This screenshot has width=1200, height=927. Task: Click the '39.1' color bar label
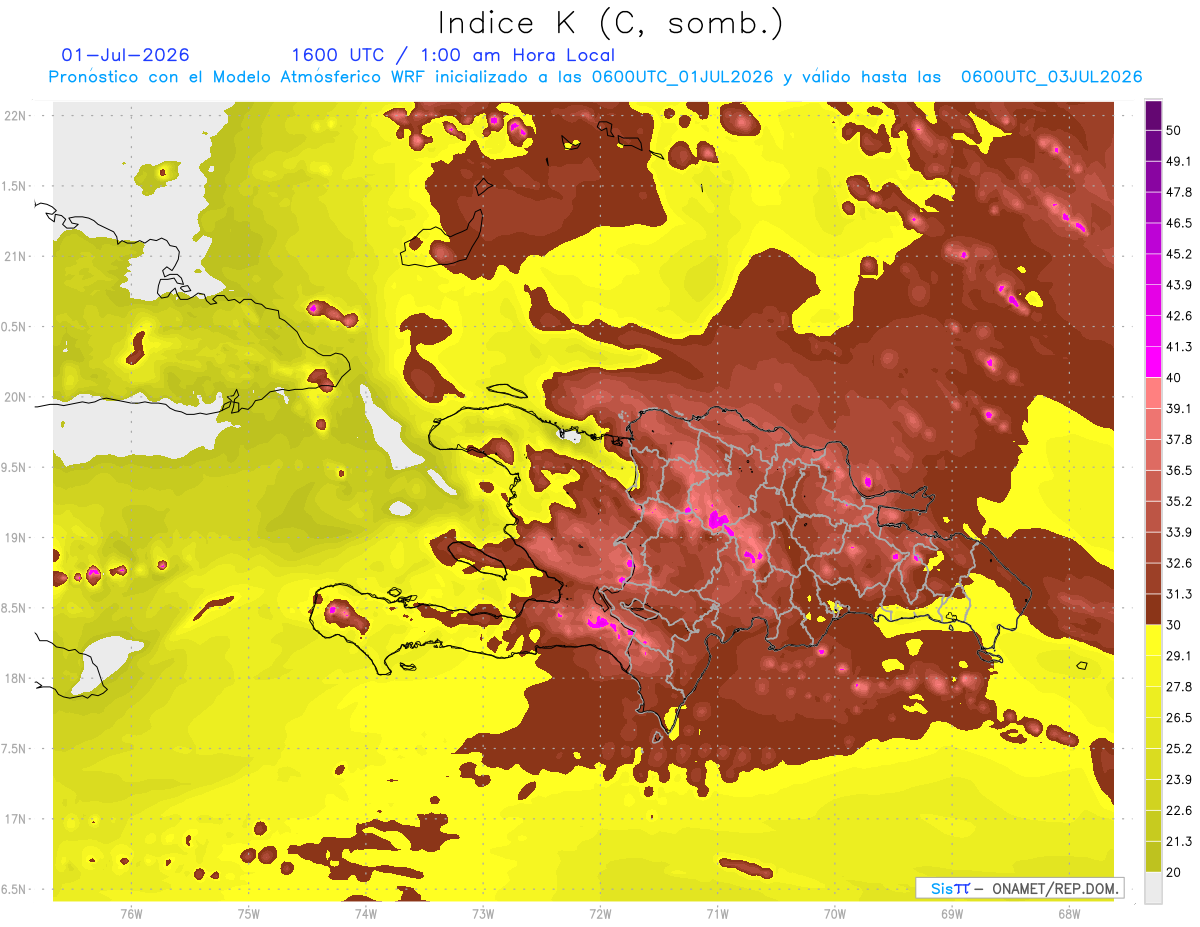point(1179,409)
